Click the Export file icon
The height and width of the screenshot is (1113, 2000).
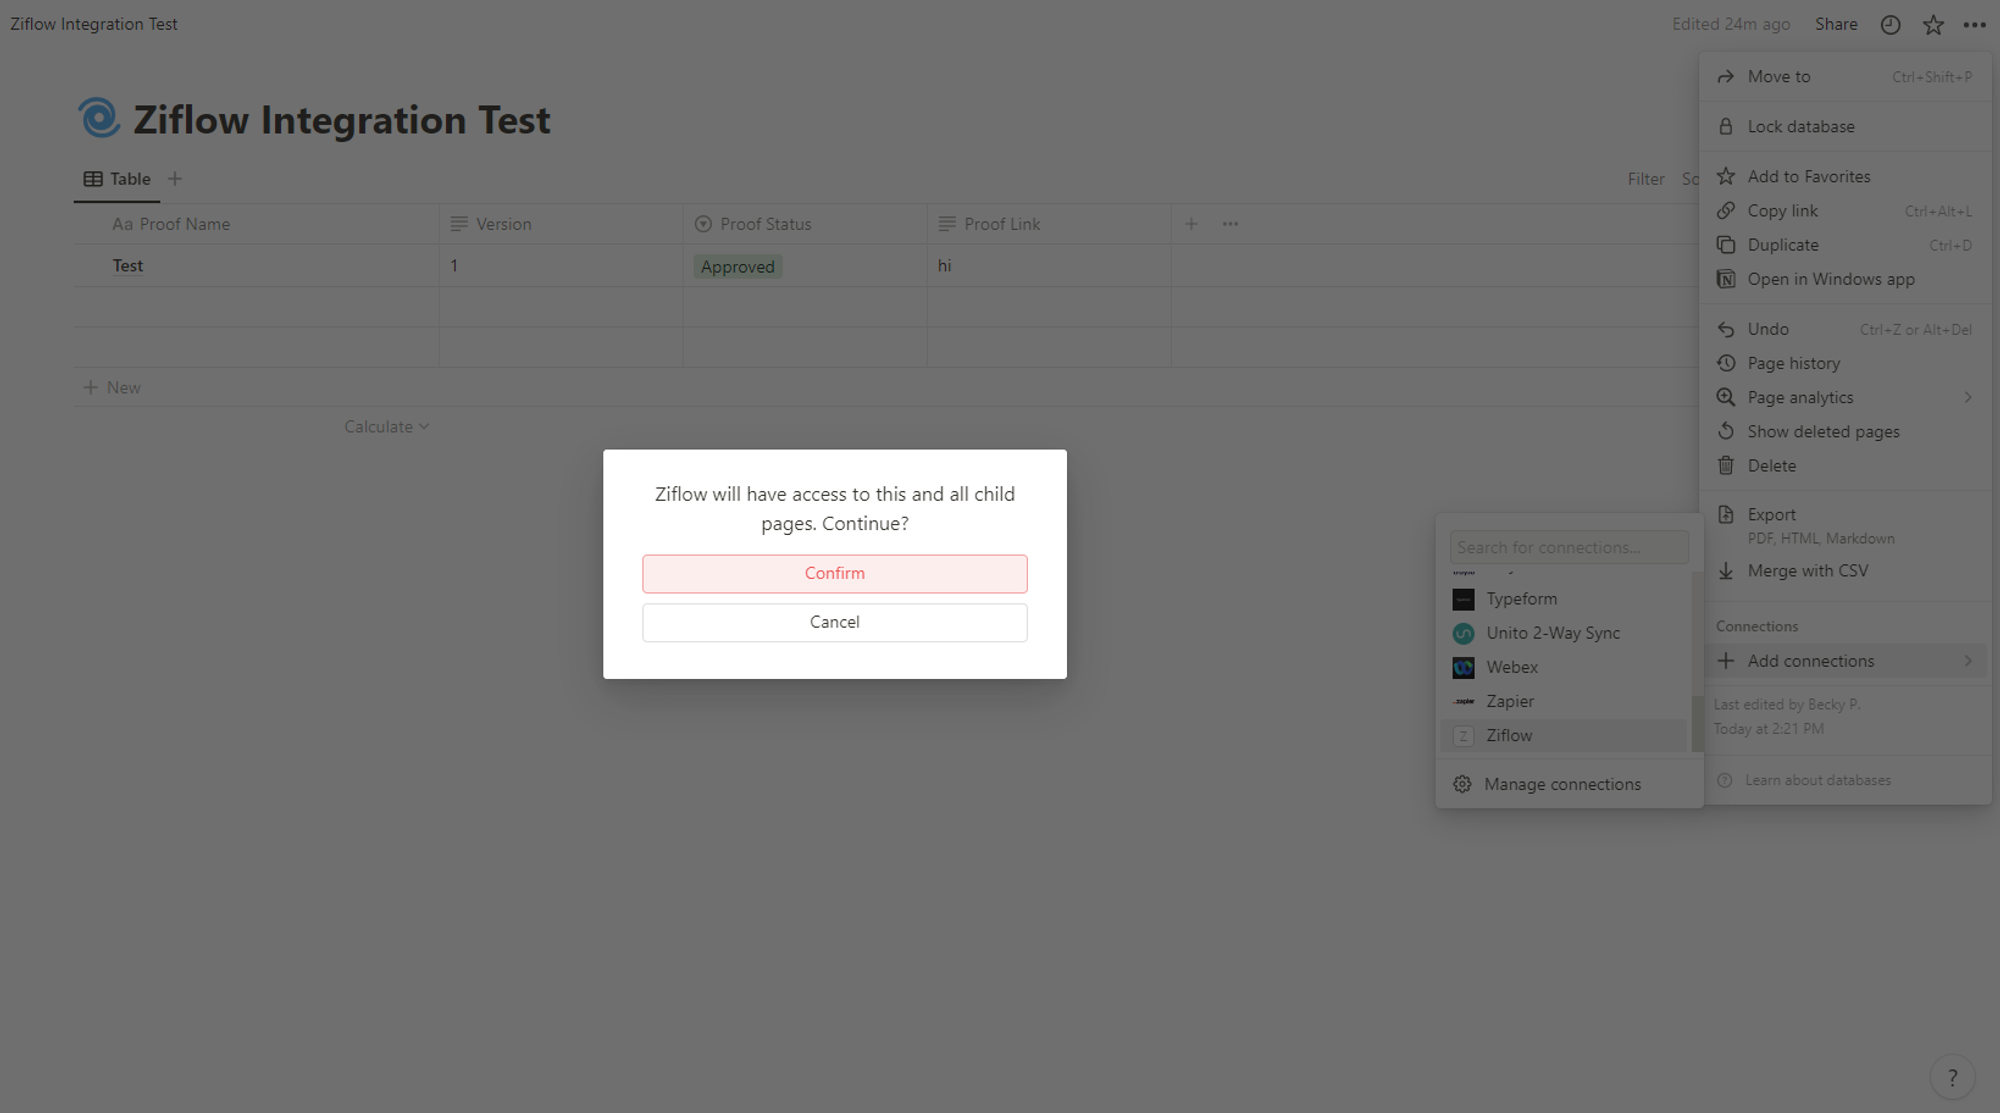[x=1726, y=515]
